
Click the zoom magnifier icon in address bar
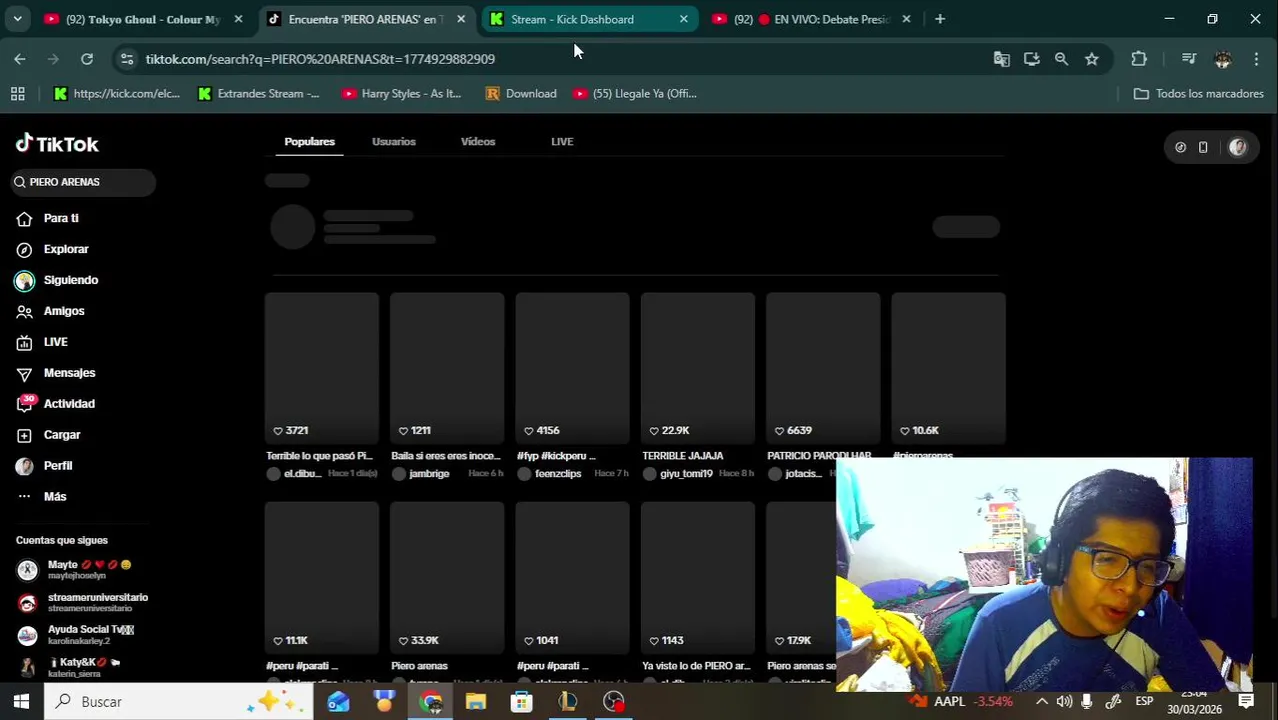pos(1061,59)
